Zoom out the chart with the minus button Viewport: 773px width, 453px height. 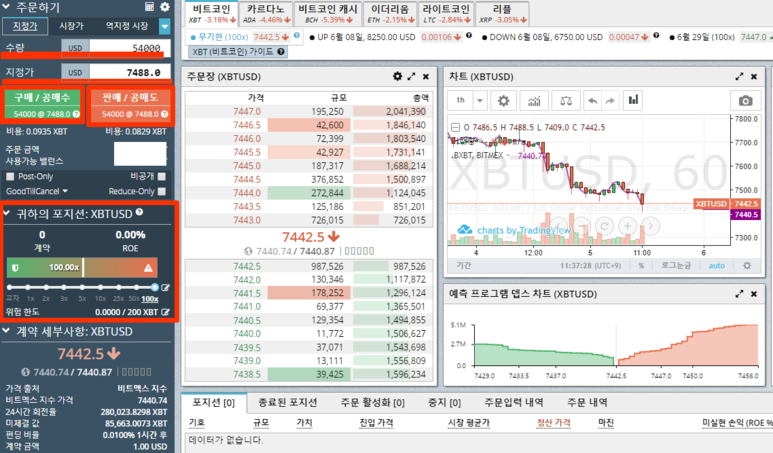583,226
